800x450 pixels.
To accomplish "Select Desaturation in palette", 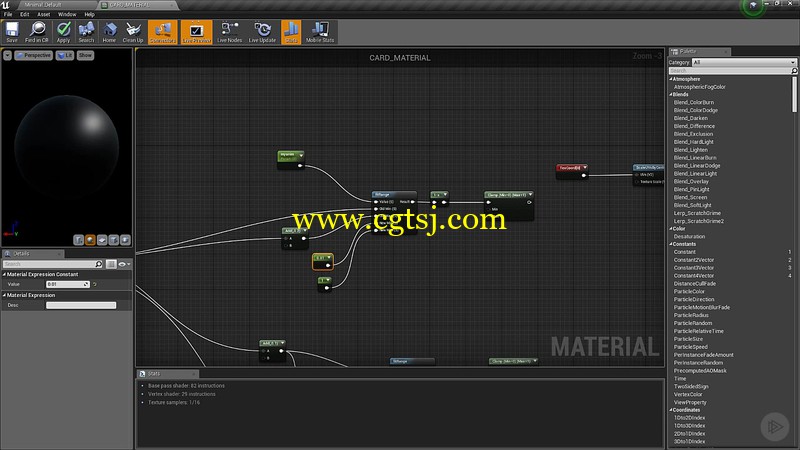I will tap(689, 236).
